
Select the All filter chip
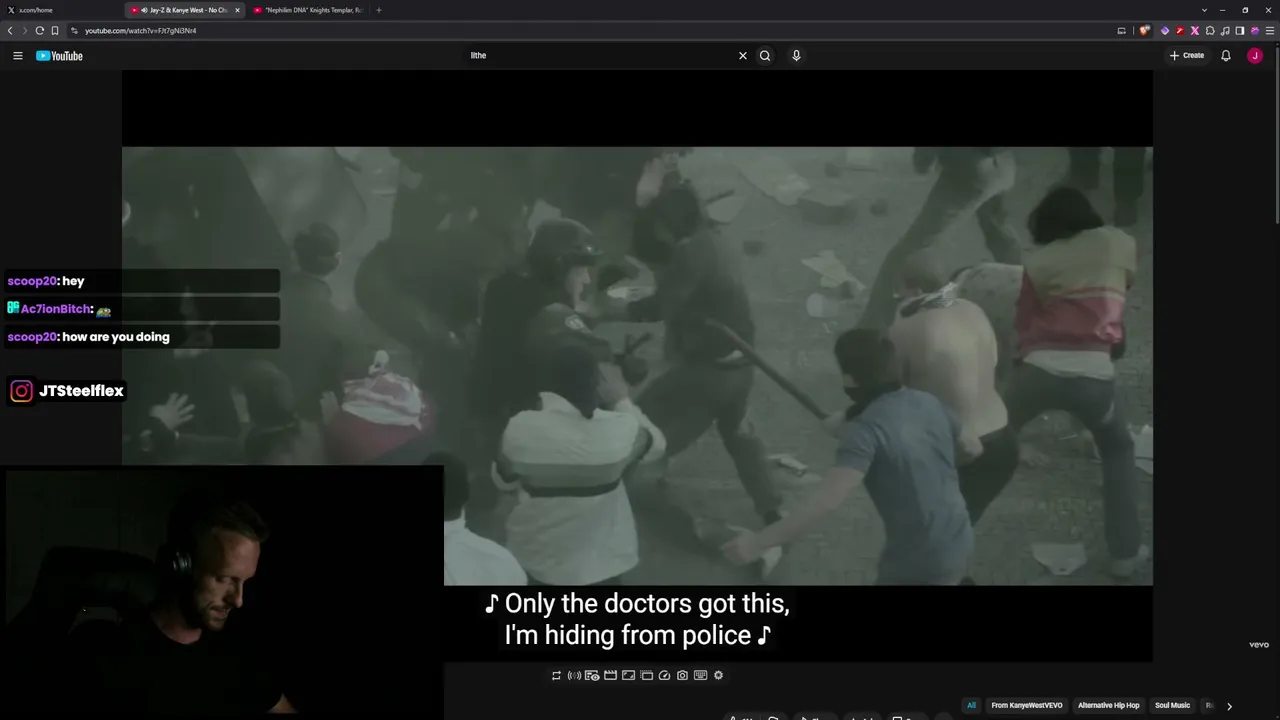(971, 706)
